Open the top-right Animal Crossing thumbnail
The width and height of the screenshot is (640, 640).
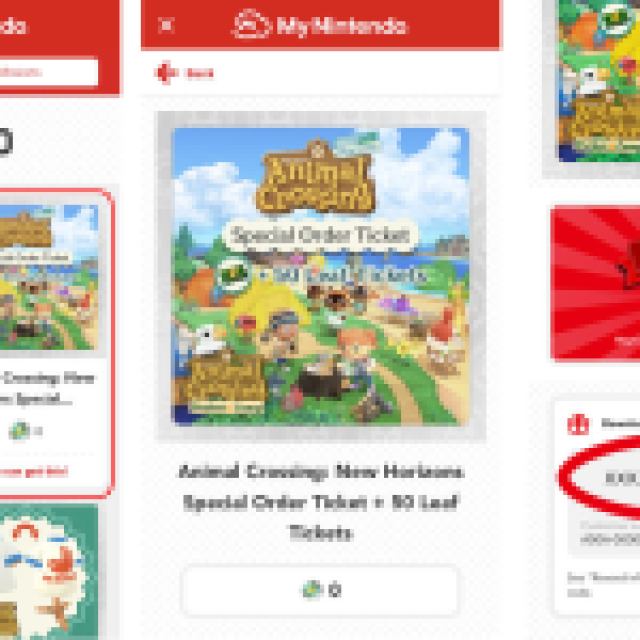pos(599,81)
